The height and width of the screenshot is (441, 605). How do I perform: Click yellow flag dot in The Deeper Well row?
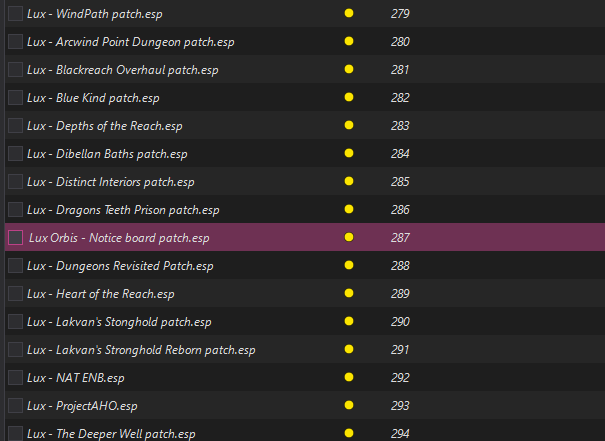(349, 433)
